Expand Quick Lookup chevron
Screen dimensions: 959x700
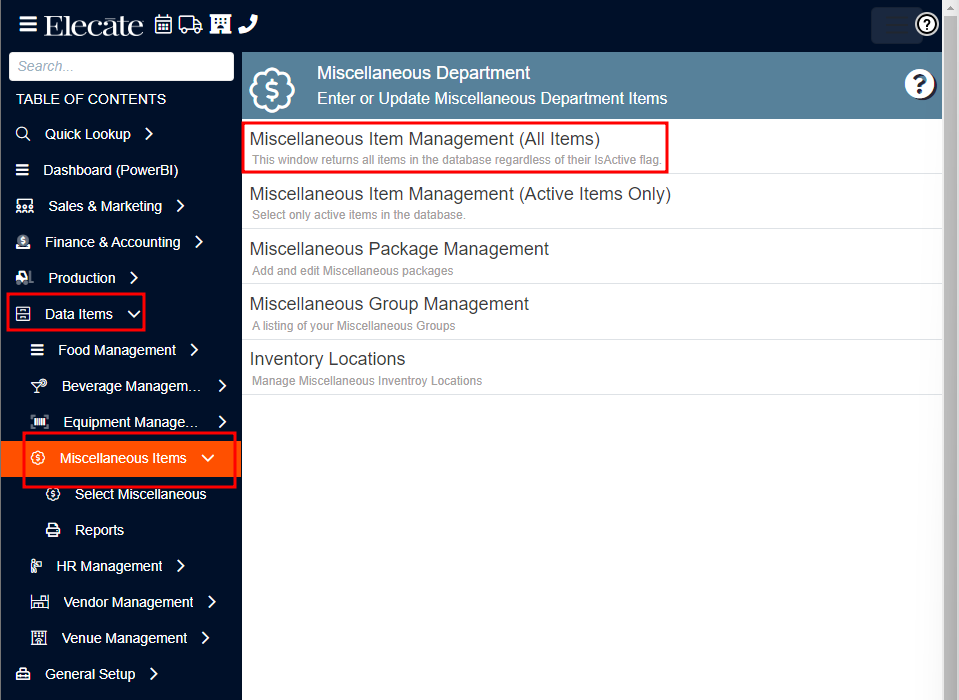click(x=149, y=134)
